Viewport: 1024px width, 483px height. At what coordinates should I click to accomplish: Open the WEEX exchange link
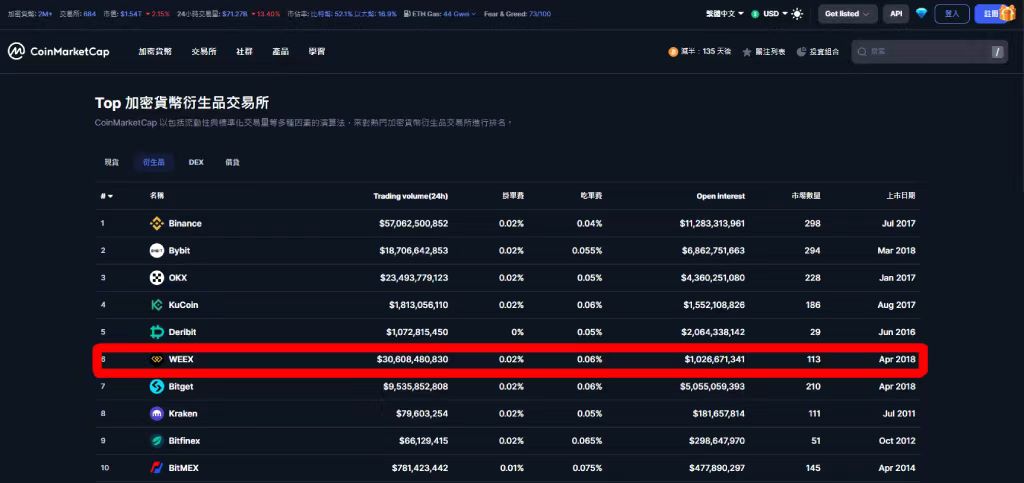point(181,359)
